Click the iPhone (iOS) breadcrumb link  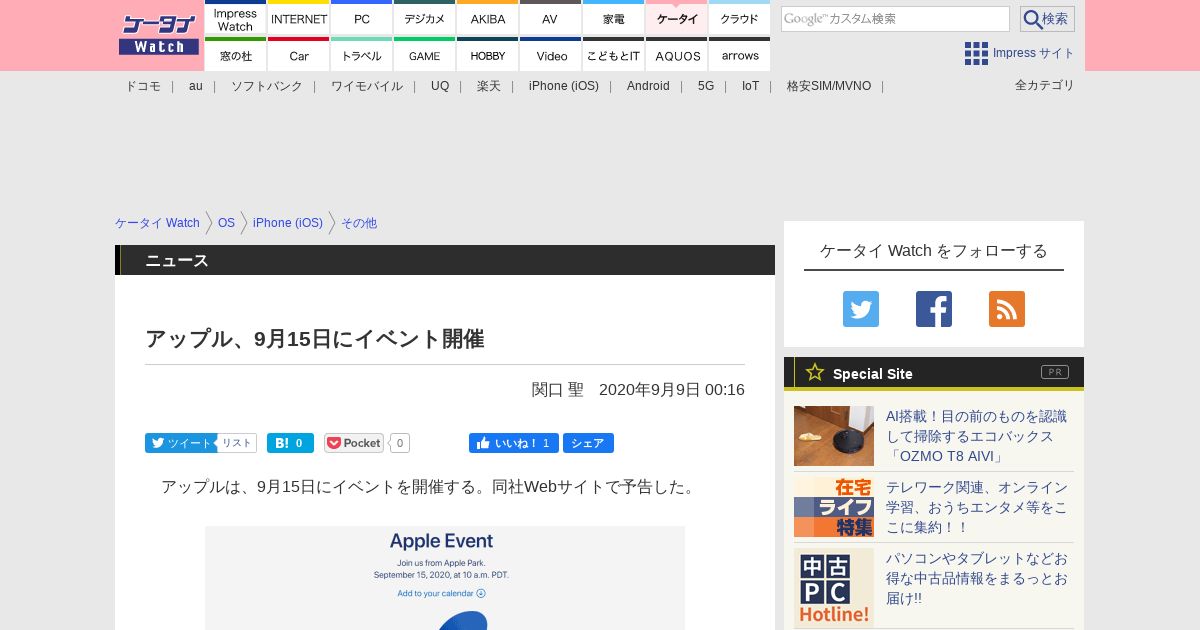[x=288, y=223]
